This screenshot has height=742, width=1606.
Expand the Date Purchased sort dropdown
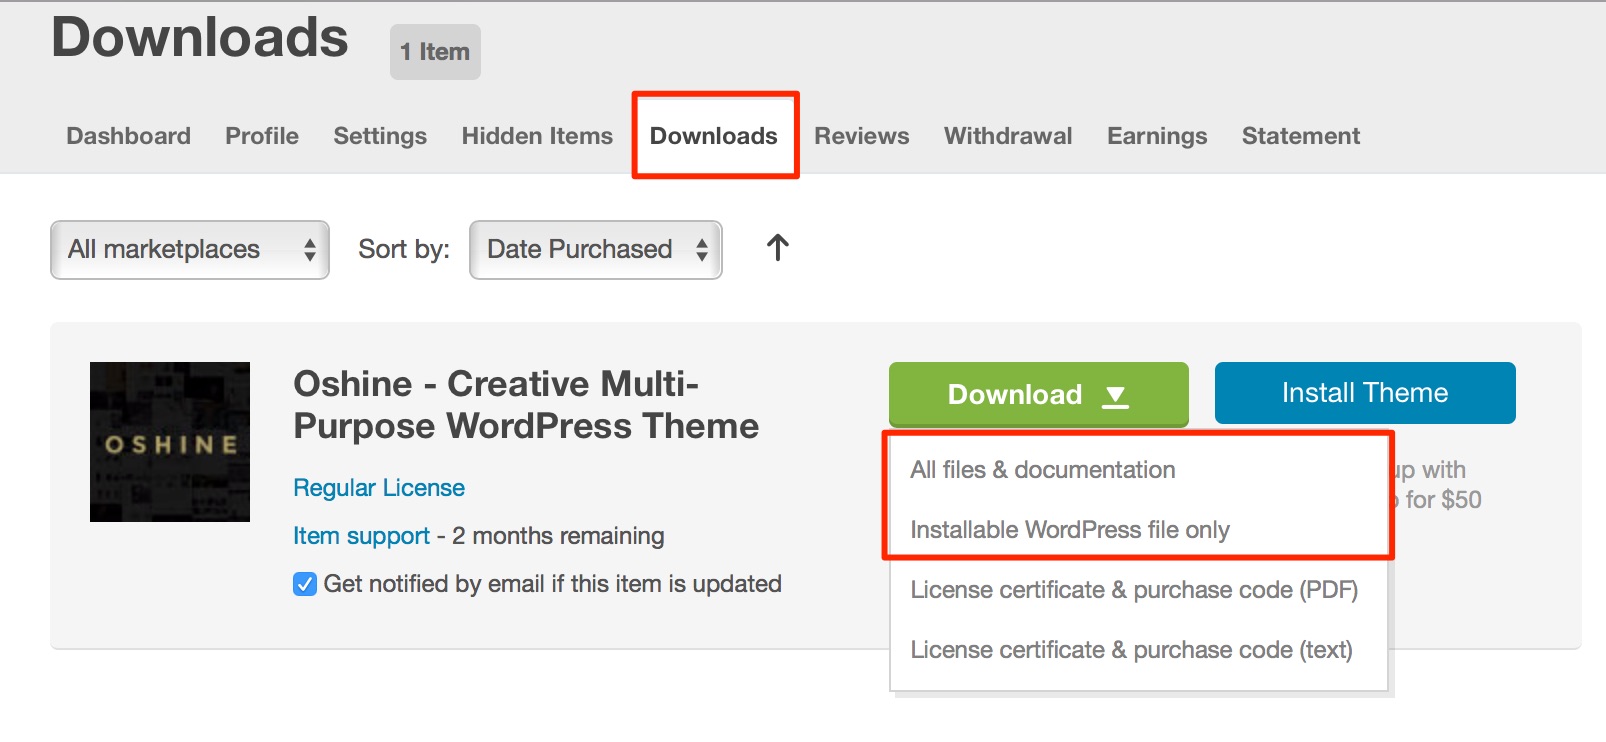tap(596, 250)
